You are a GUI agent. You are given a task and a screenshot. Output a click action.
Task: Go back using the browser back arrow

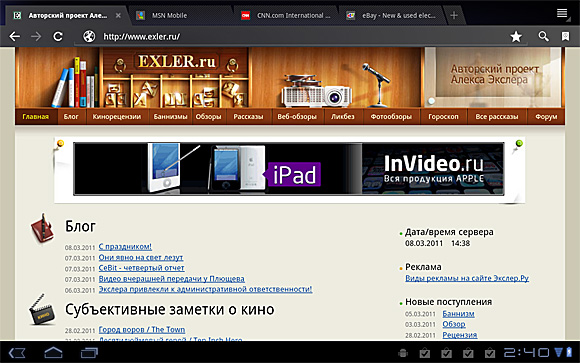14,36
